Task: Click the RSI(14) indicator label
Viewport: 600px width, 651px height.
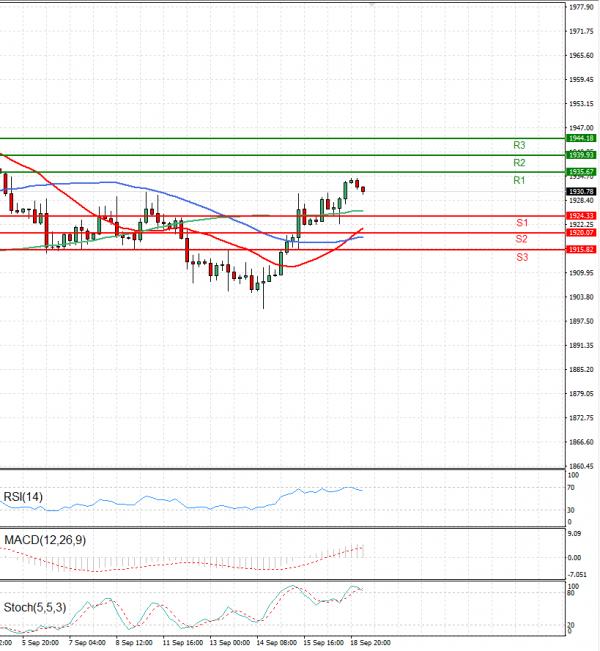Action: 23,497
